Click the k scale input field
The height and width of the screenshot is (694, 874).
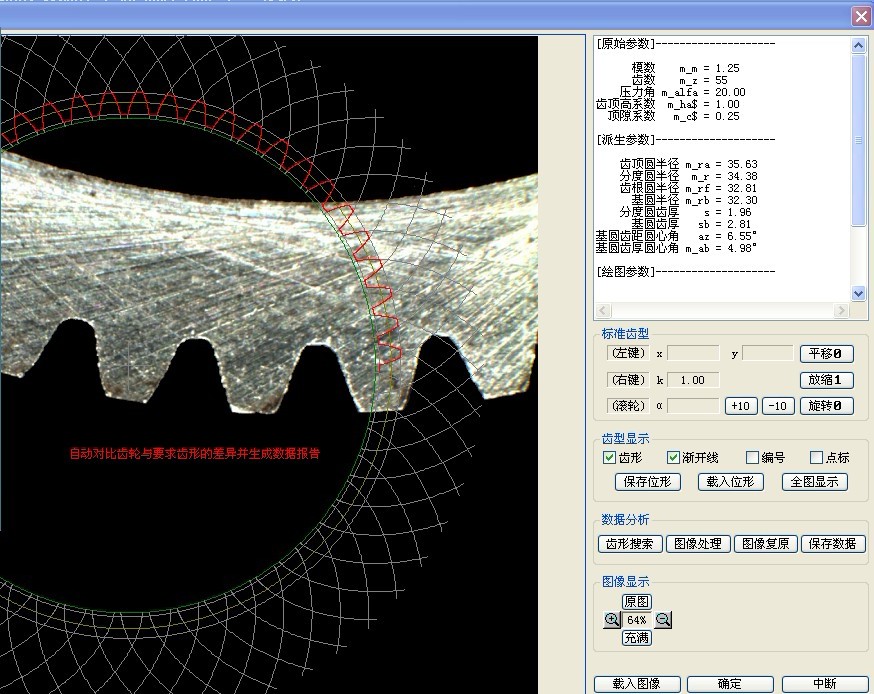[693, 380]
